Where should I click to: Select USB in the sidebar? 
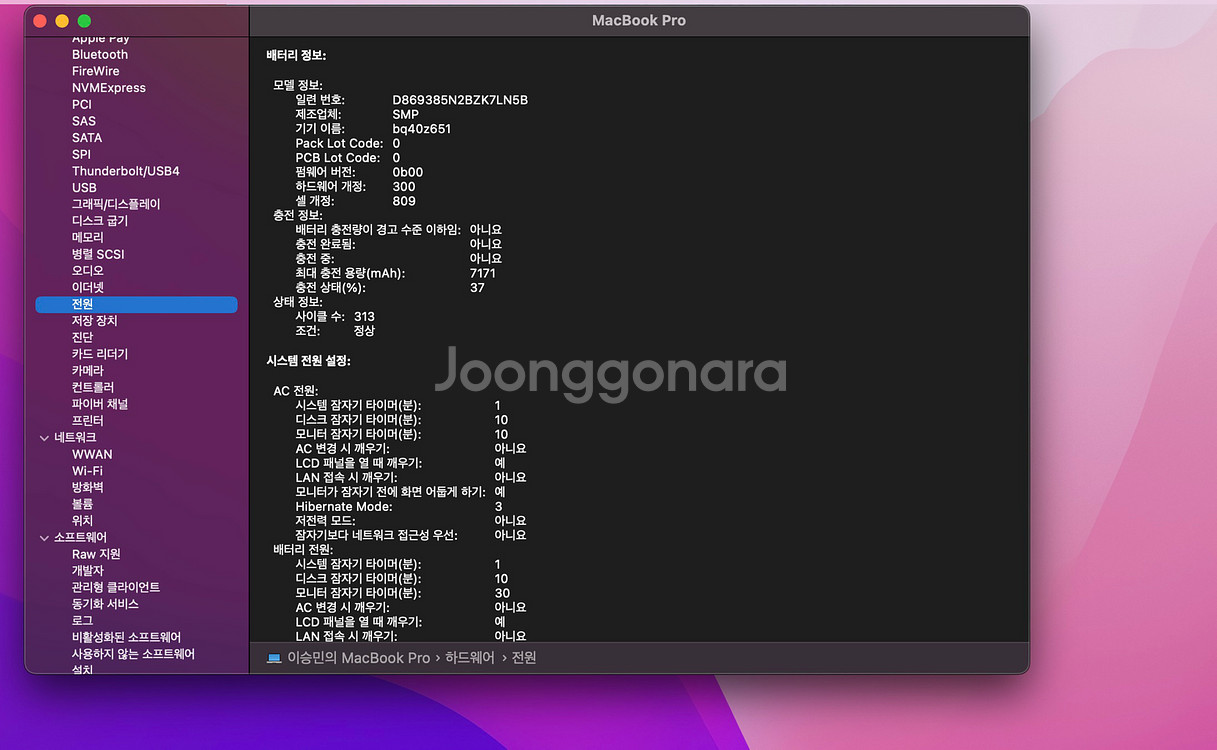coord(84,188)
